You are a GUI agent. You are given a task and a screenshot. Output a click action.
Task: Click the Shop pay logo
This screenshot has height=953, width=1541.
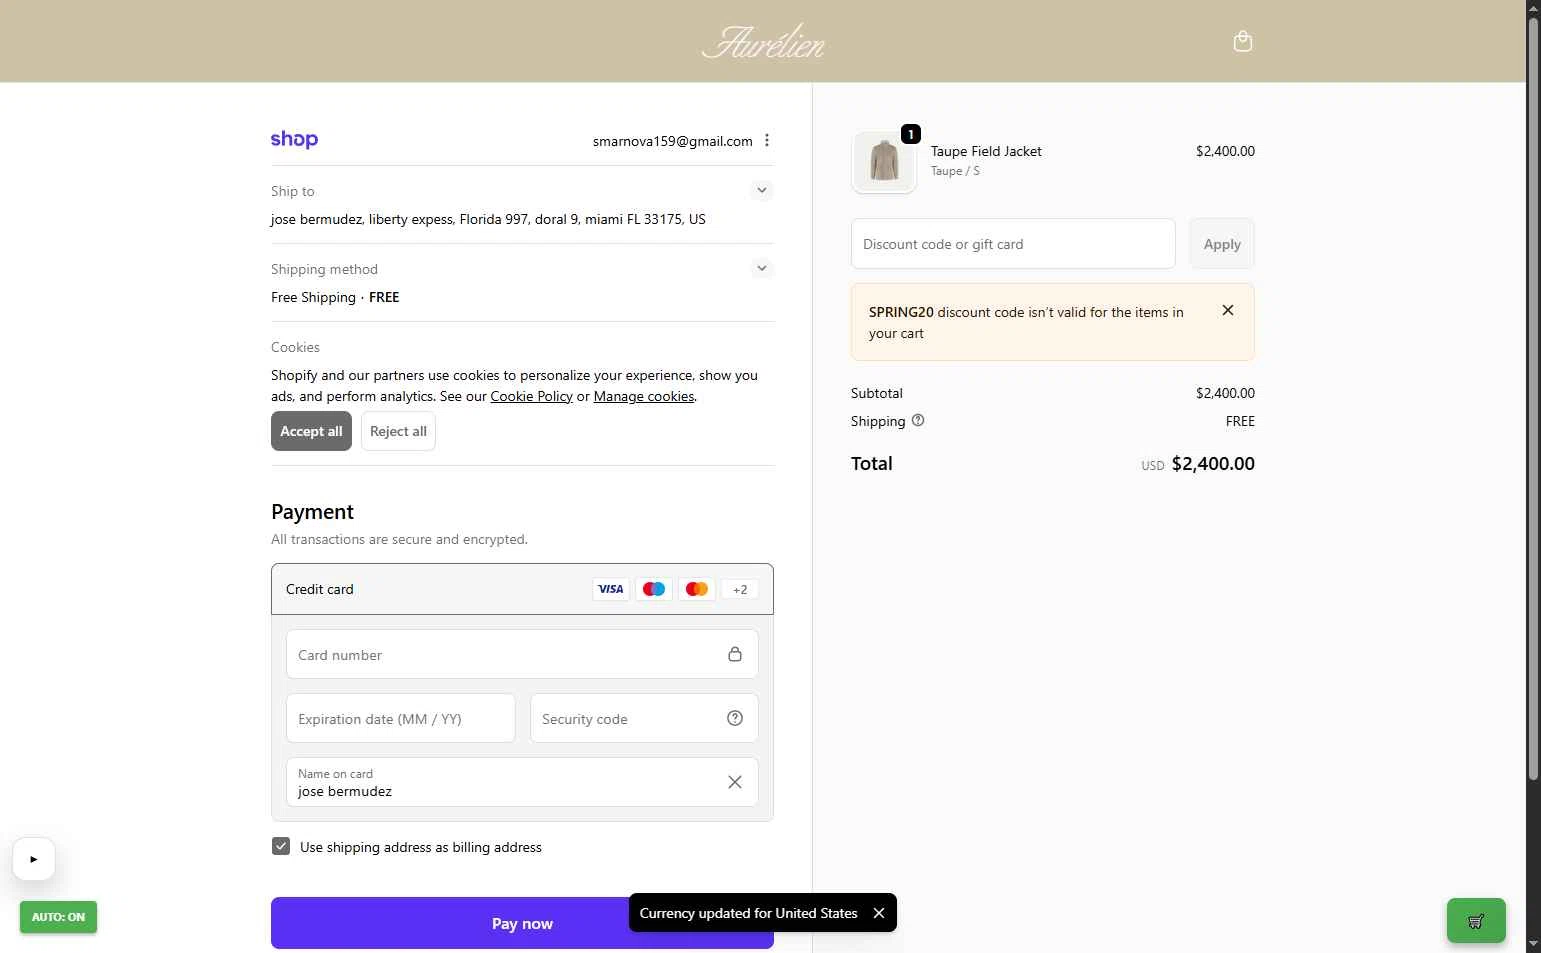tap(294, 140)
